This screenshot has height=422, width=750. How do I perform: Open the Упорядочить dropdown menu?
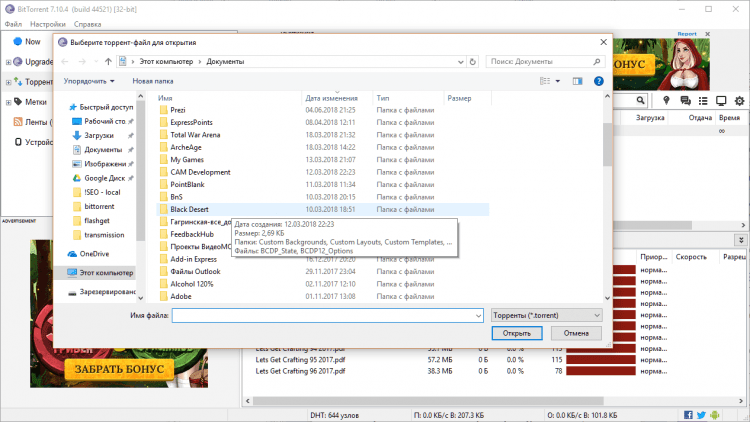click(89, 80)
